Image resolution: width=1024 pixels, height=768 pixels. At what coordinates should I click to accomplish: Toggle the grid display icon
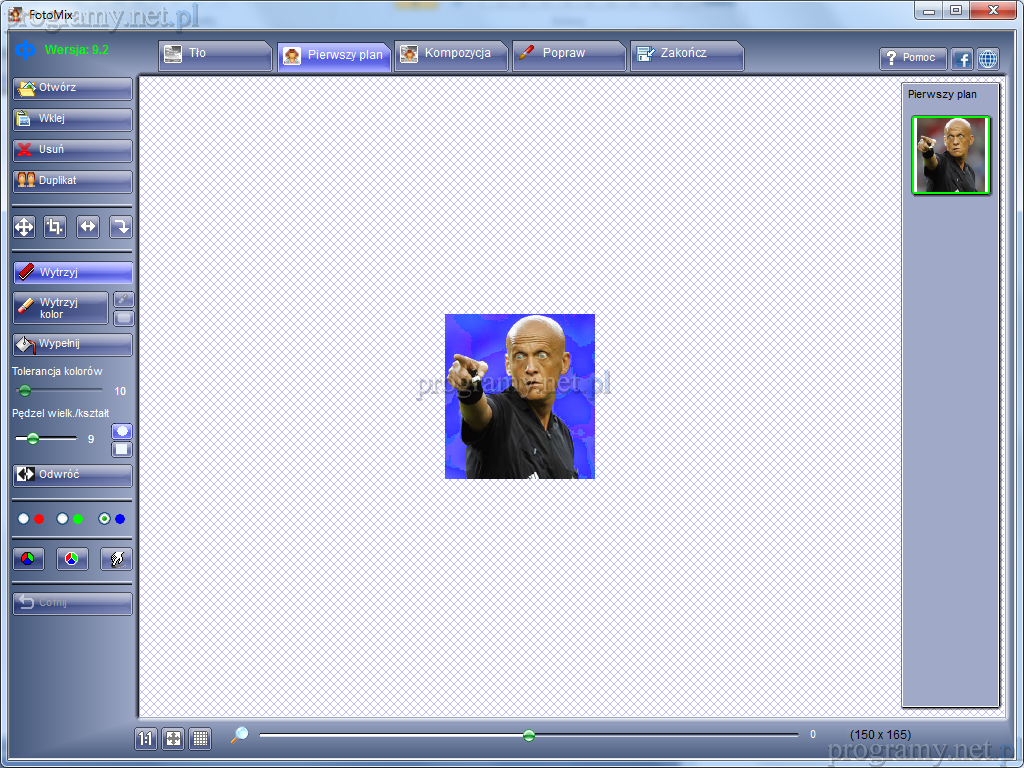(200, 739)
